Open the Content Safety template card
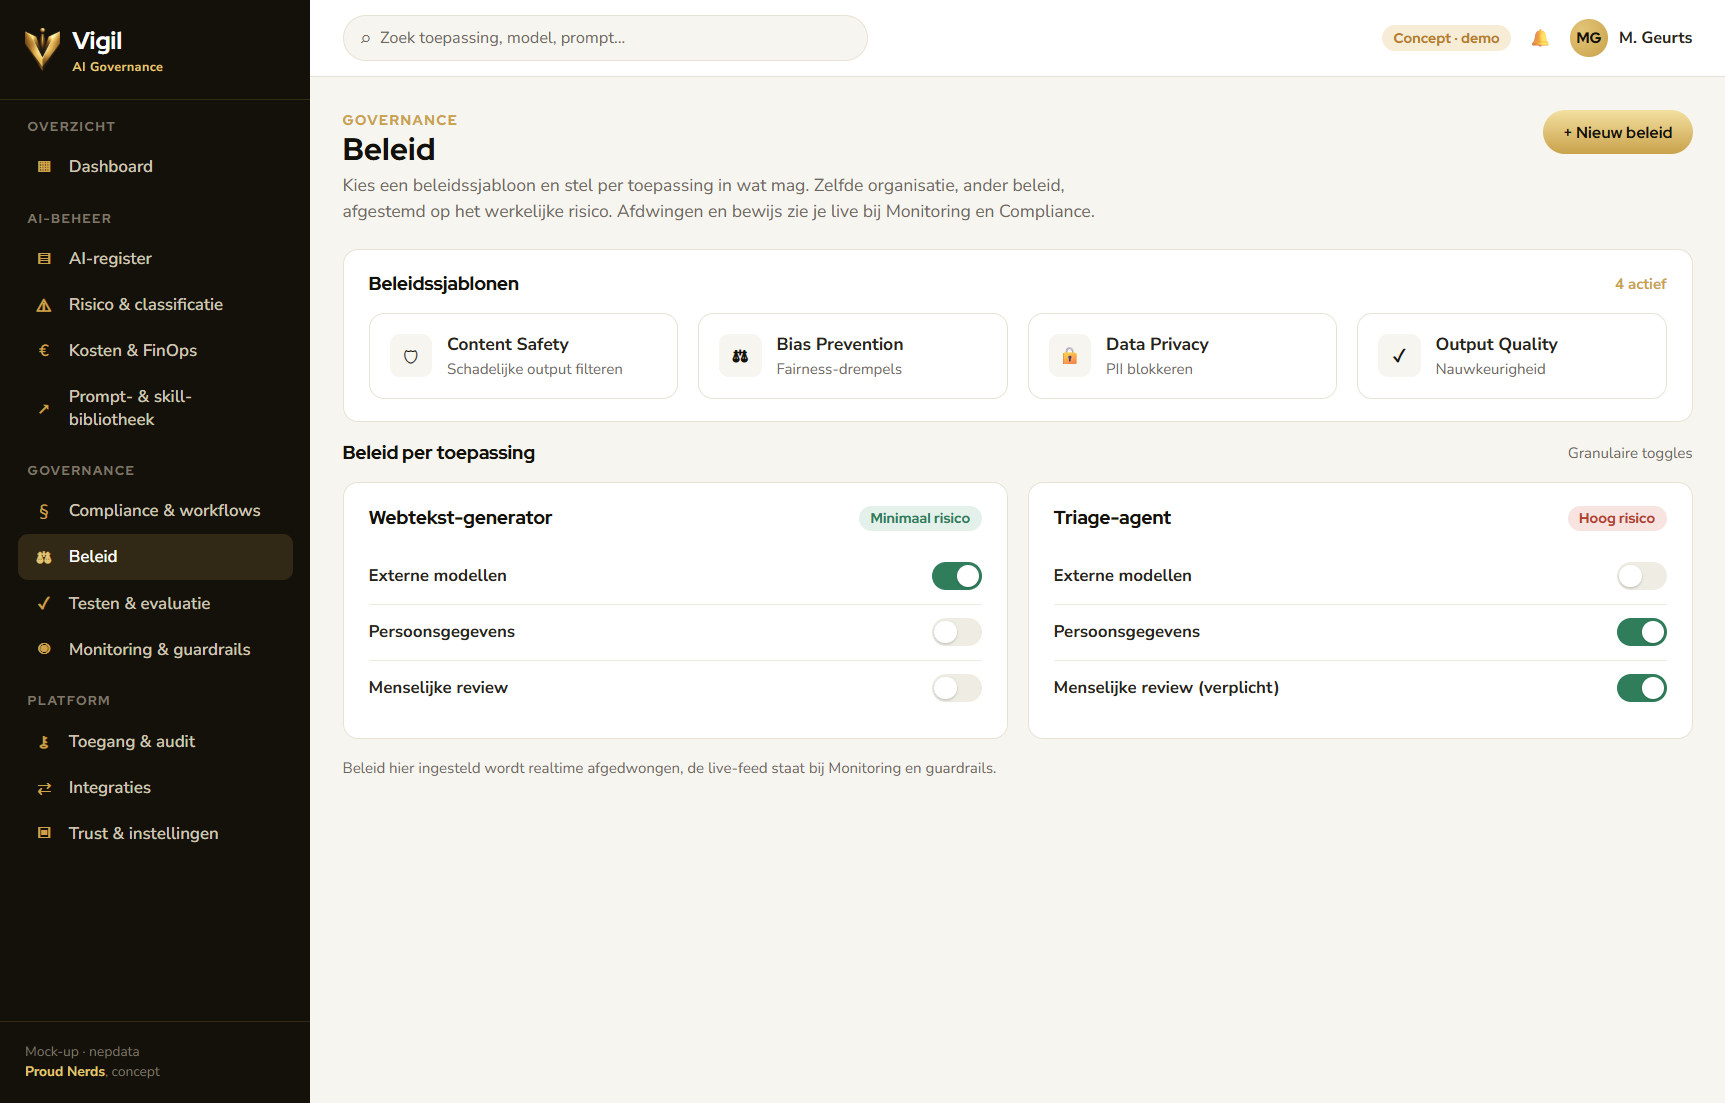Screen dimensions: 1725x1103 point(523,356)
